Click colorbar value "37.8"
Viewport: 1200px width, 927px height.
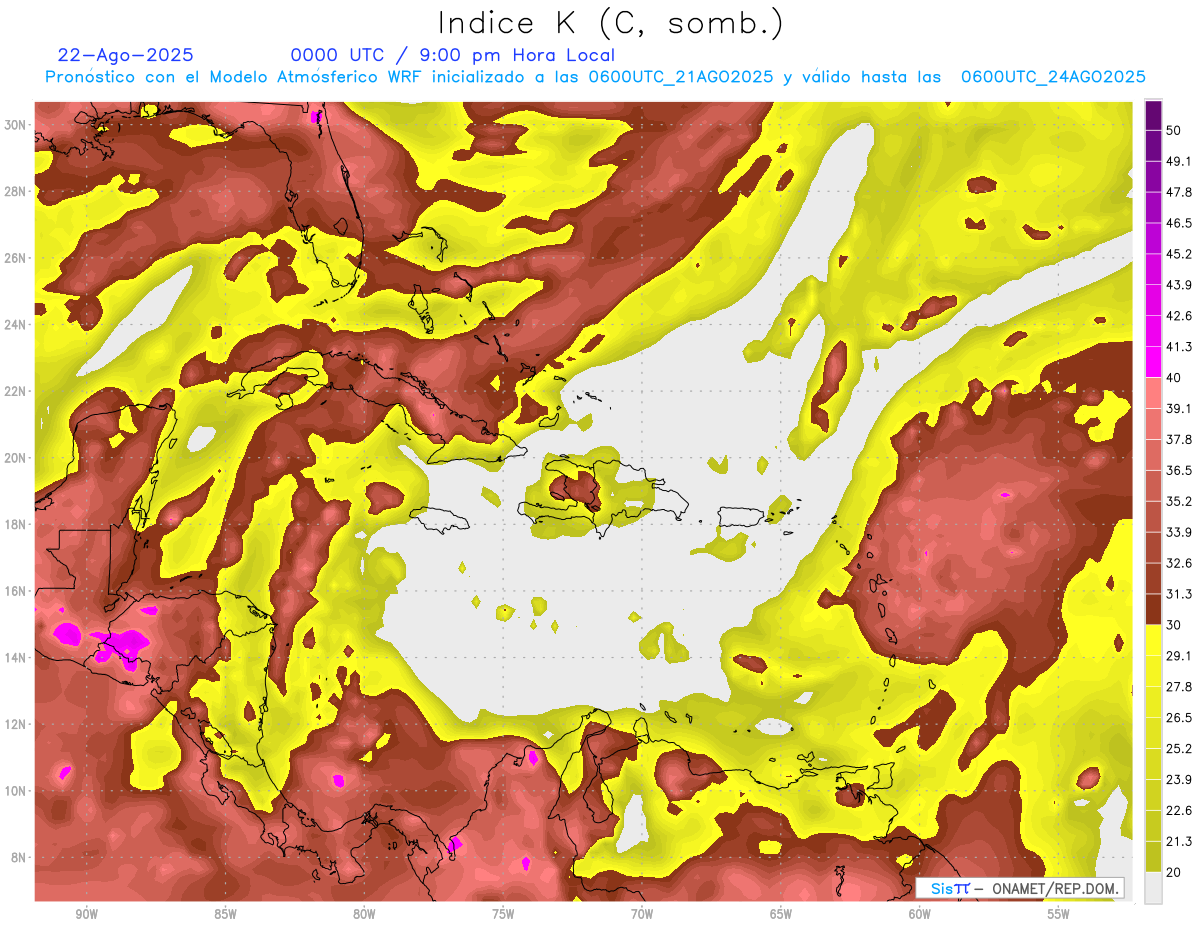[1179, 439]
